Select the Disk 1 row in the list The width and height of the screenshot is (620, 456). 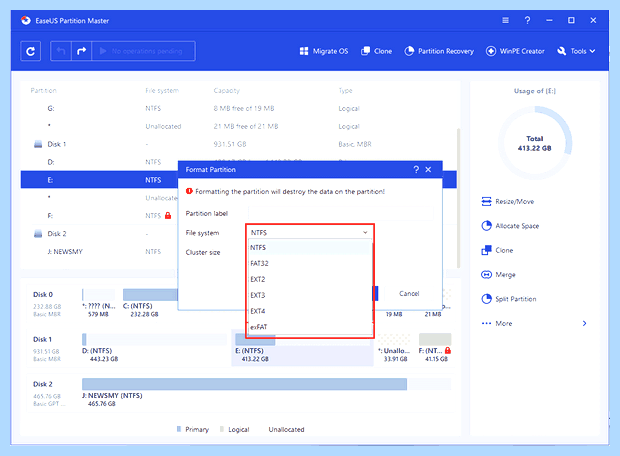(238, 144)
